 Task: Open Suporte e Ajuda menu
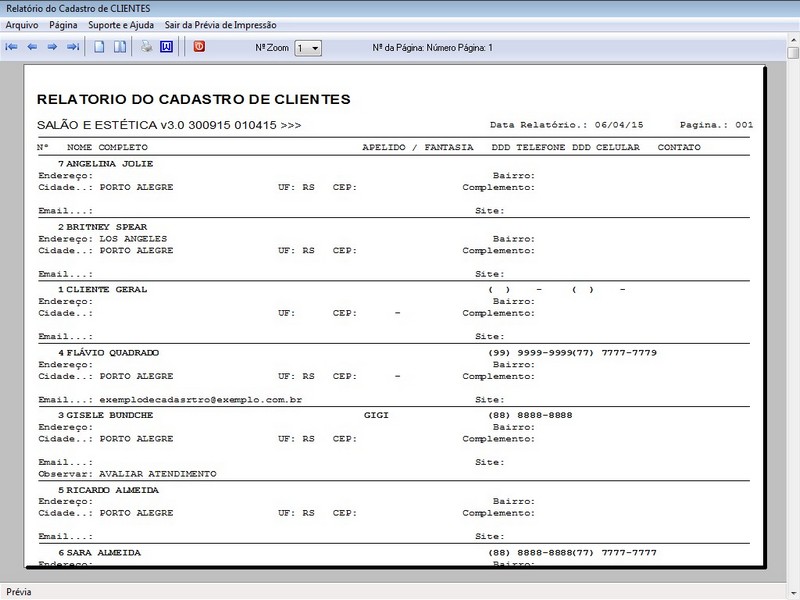[x=121, y=24]
